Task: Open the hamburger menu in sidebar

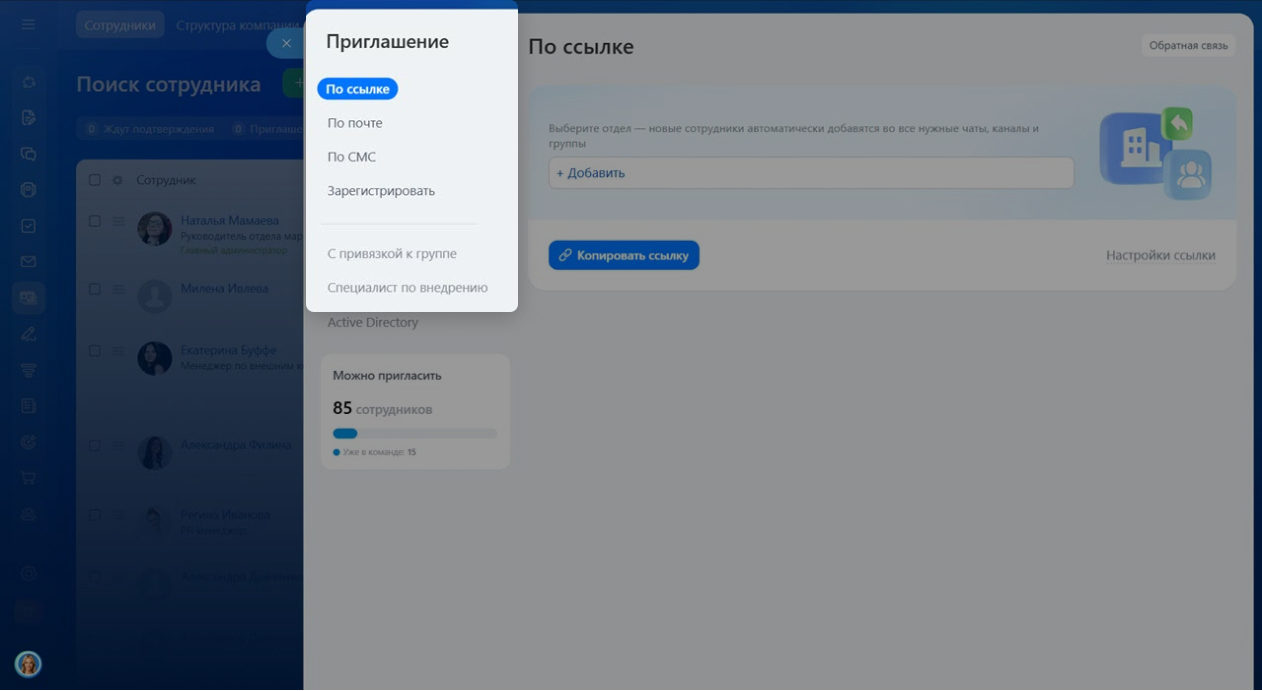Action: (28, 24)
